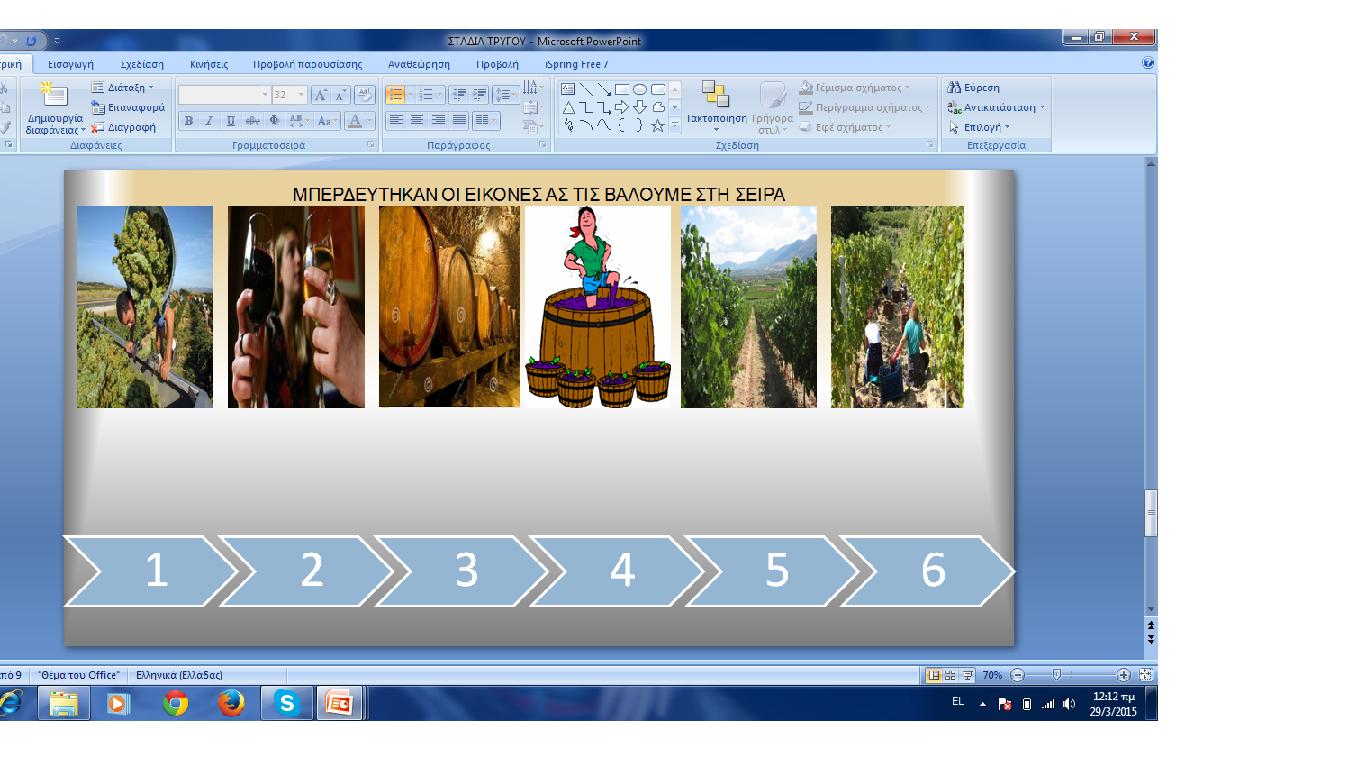Click the zoom slider handle
The image size is (1366, 768).
pos(1056,675)
